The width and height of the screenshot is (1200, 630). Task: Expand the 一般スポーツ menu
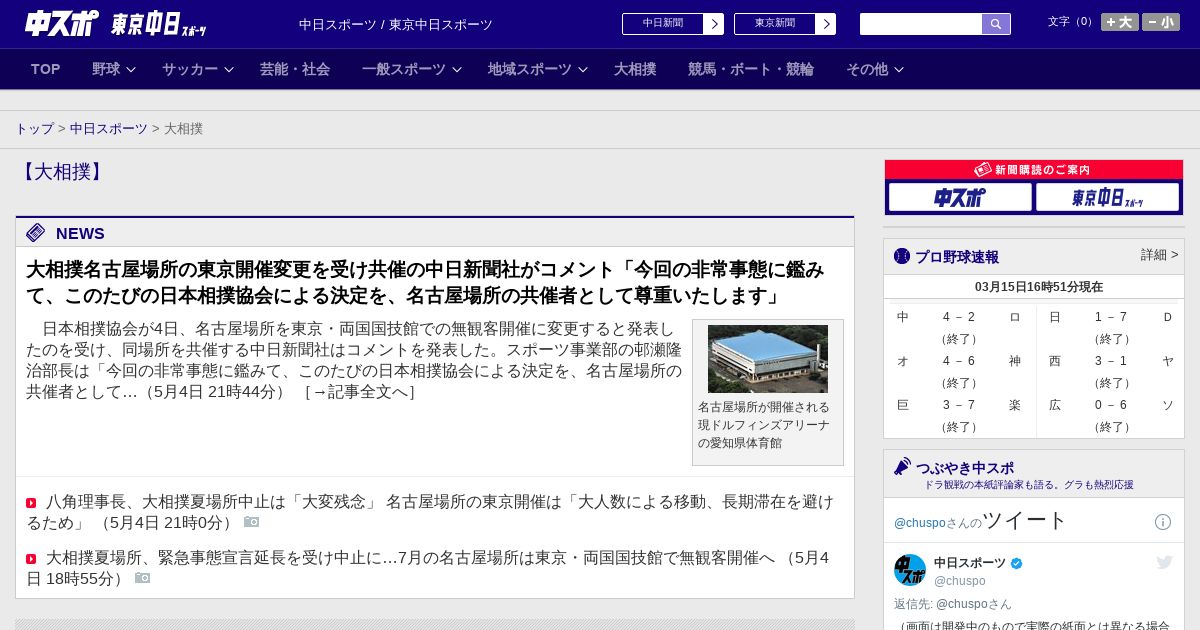click(x=412, y=69)
